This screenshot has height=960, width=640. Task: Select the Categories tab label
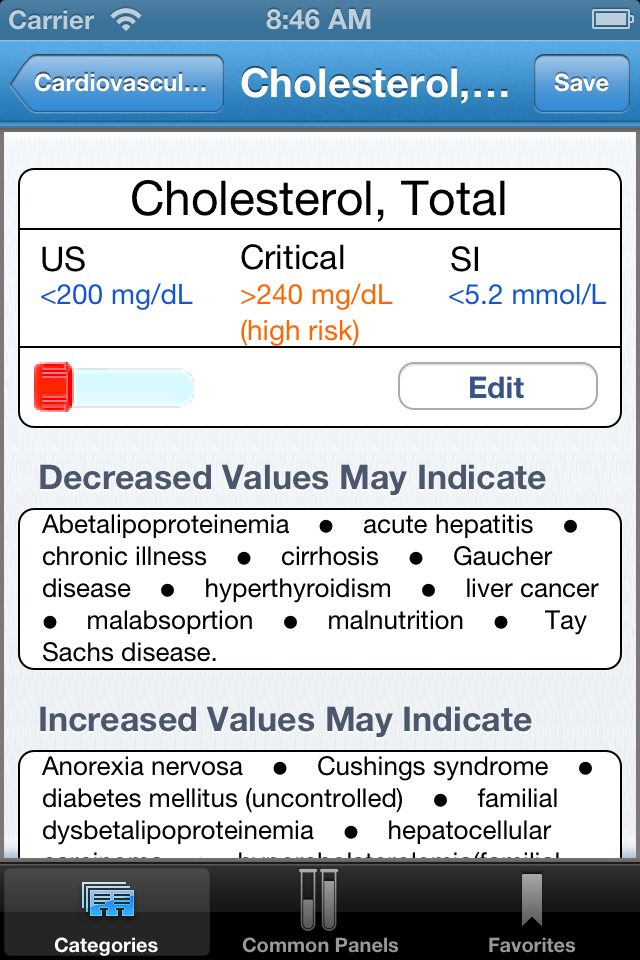(x=106, y=945)
